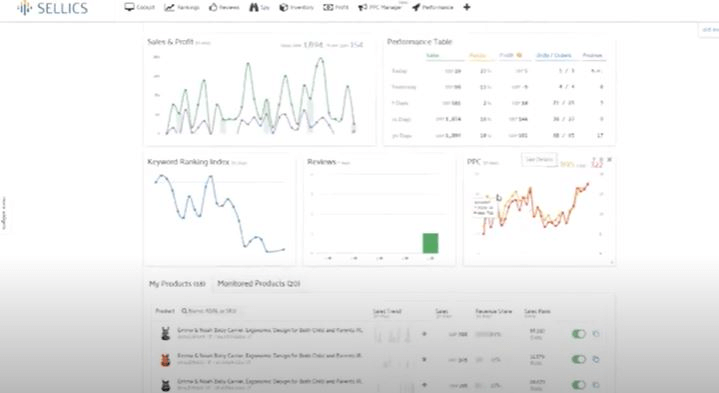Viewport: 719px width, 393px height.
Task: Toggle the orange baby carrier product switch
Action: (x=579, y=359)
